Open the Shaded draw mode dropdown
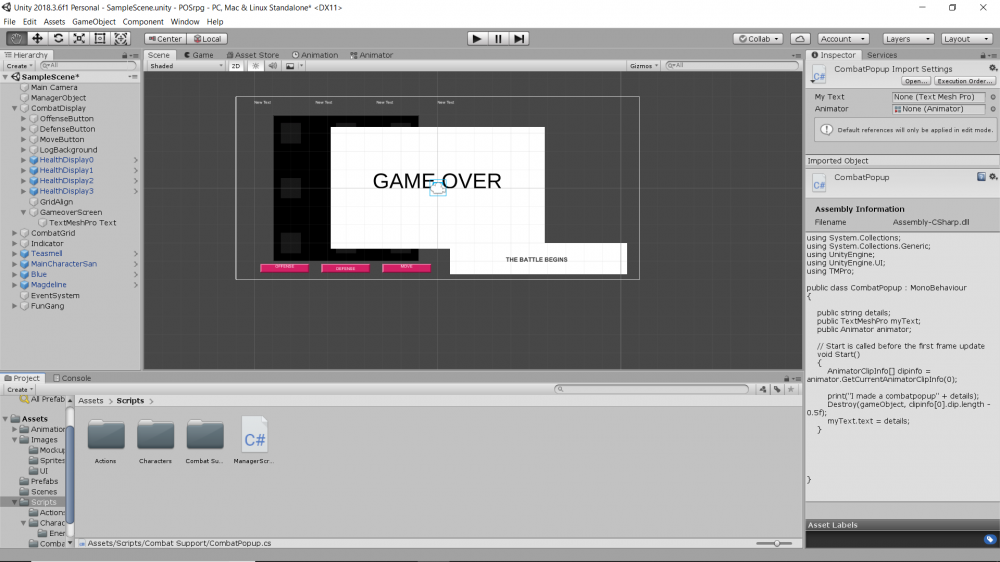Viewport: 1000px width, 562px height. coord(185,66)
